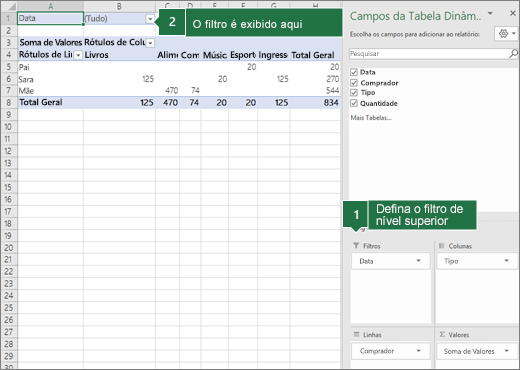Viewport: 520px width, 370px height.
Task: Click grand total value 834
Action: [x=331, y=103]
